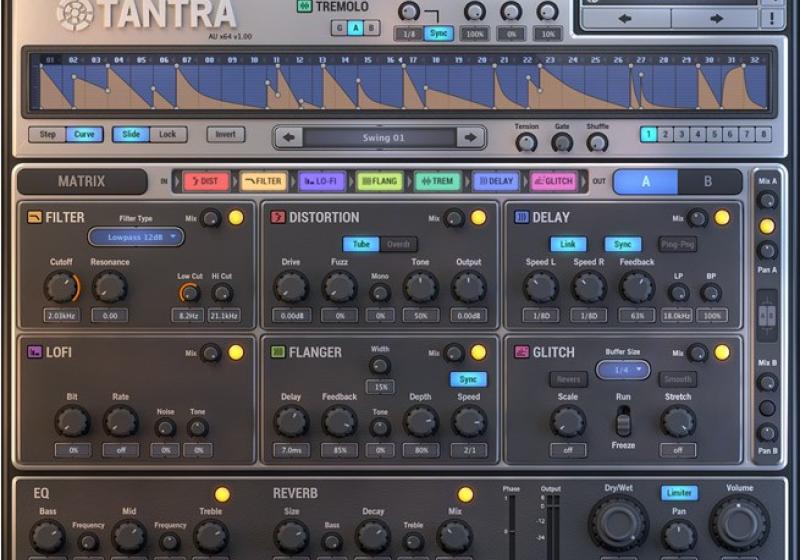Toggle the Flanger Sync button
The height and width of the screenshot is (560, 800).
pos(468,379)
